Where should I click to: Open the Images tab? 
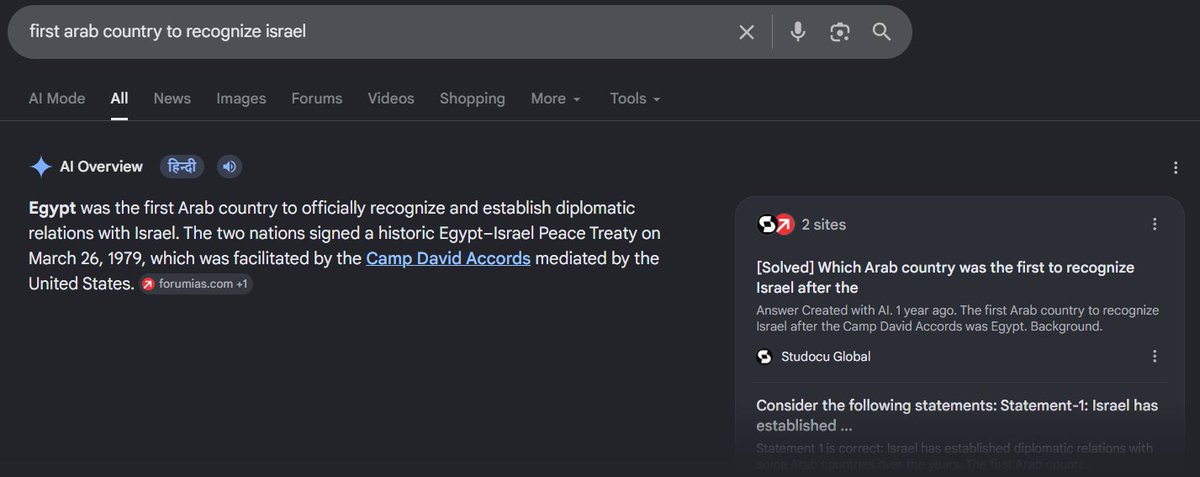(241, 98)
